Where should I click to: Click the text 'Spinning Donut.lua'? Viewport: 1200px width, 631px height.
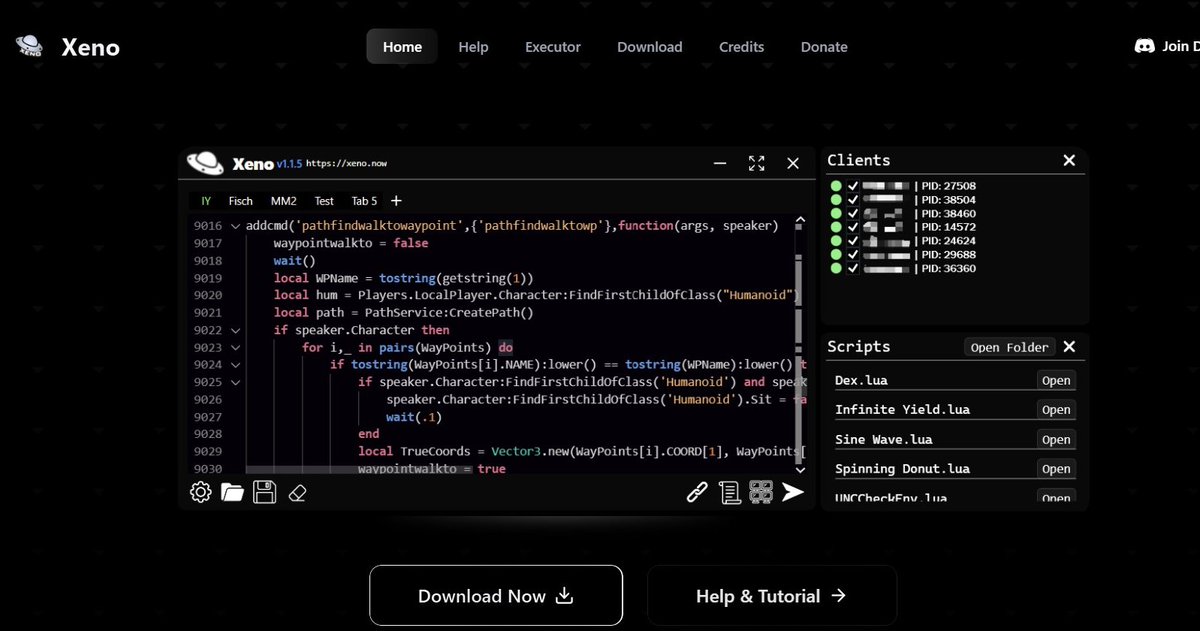click(902, 468)
